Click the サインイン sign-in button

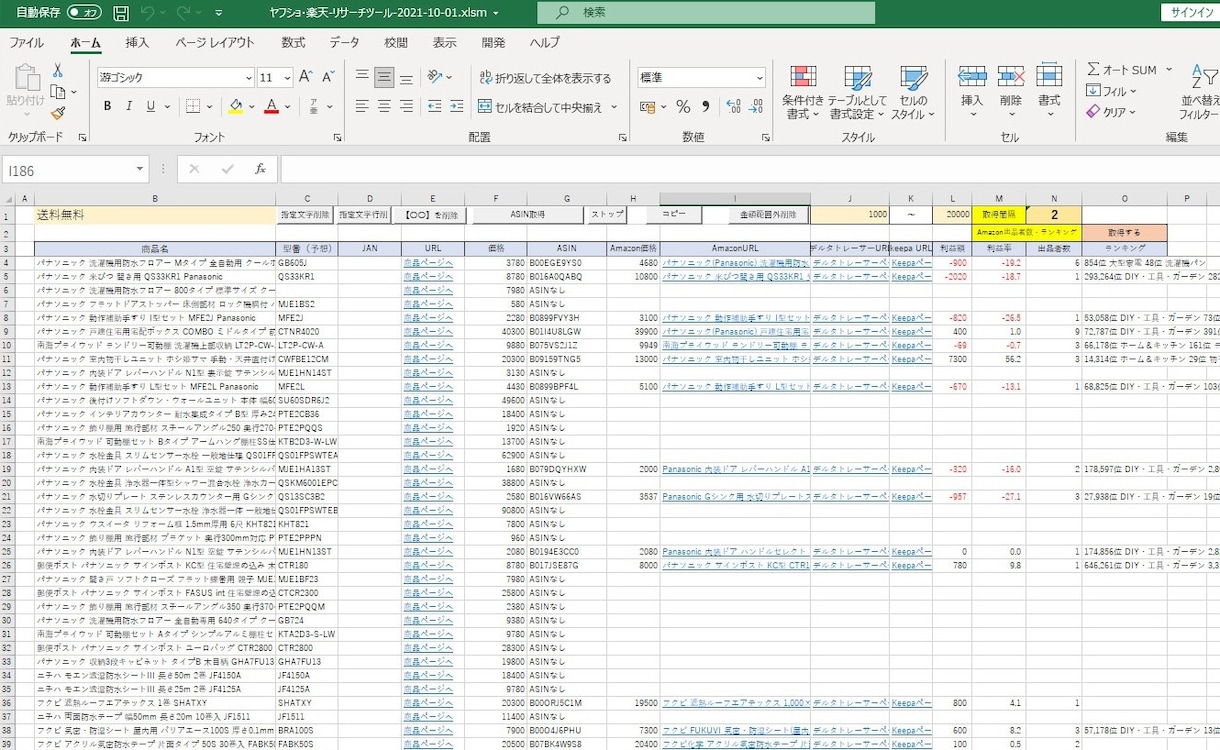click(x=1190, y=13)
